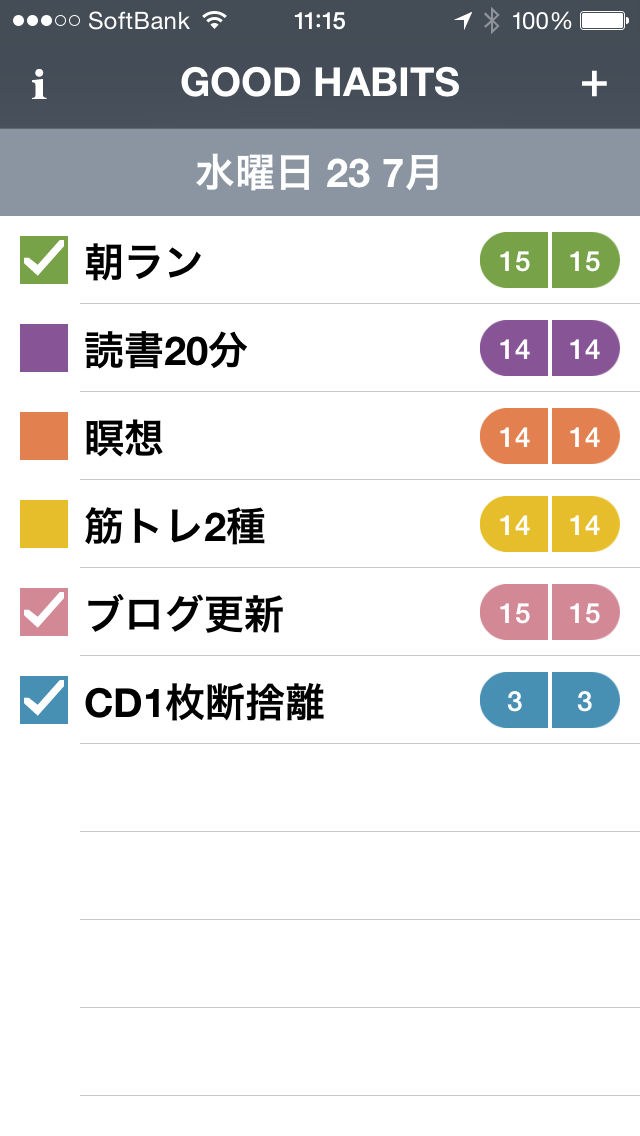Viewport: 640px width, 1136px height.
Task: Check the purple 読書20分 checkbox
Action: coord(44,348)
